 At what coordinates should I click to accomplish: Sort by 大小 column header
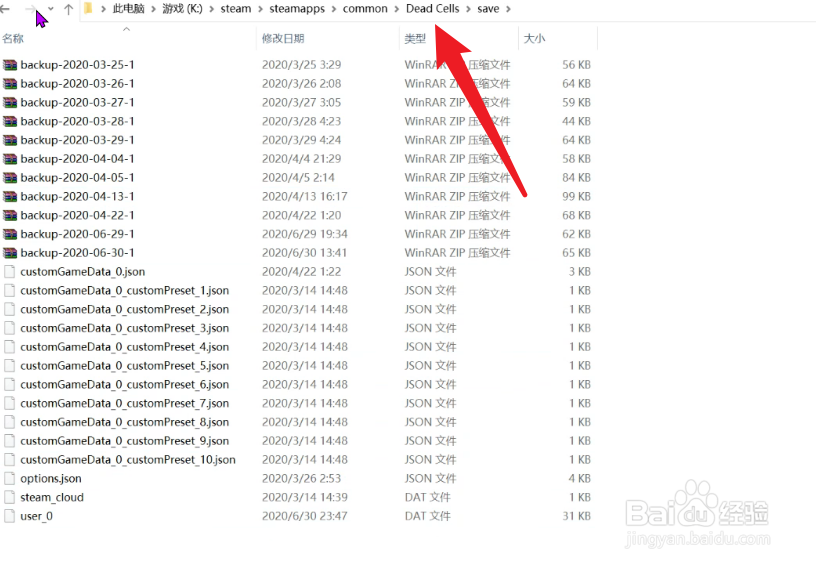[534, 38]
